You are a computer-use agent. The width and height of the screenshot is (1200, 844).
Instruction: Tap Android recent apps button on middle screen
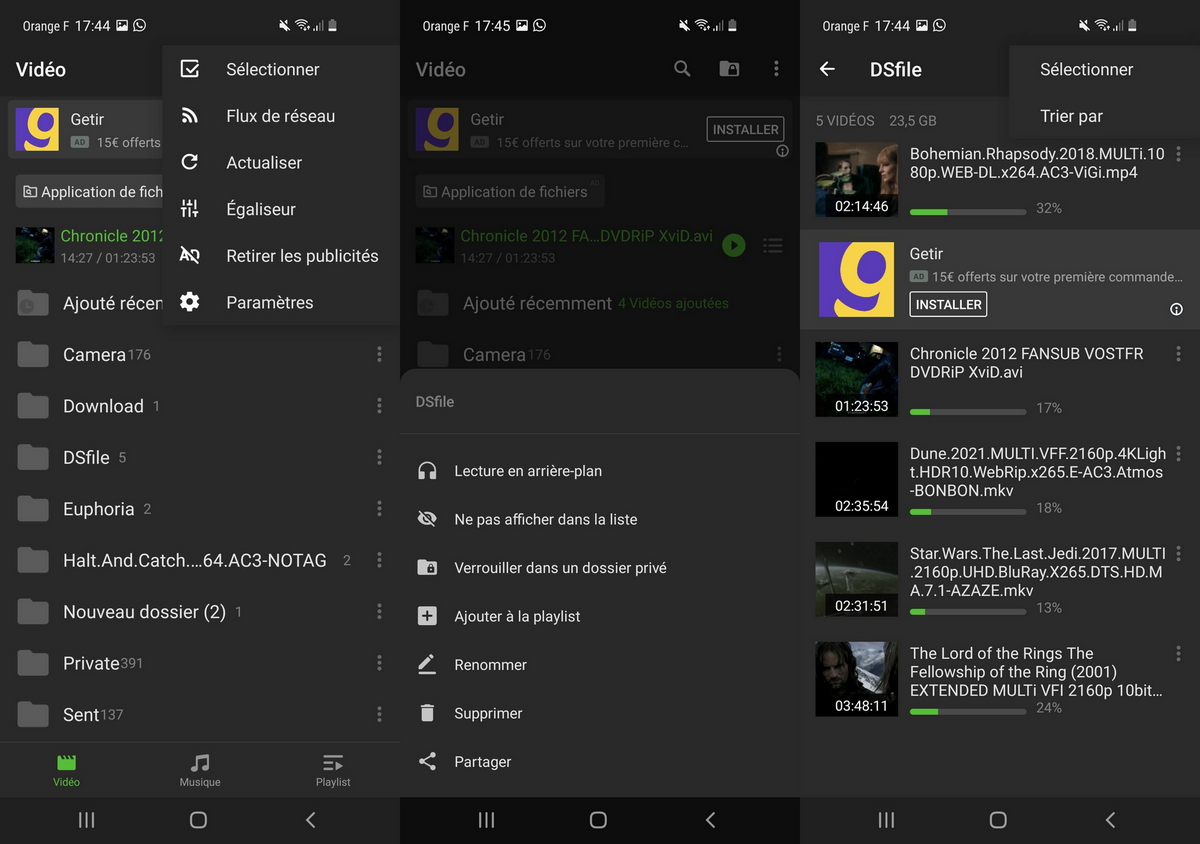(487, 820)
